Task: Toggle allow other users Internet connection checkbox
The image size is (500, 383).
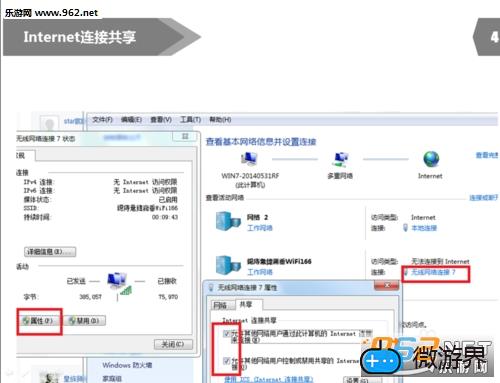Action: point(227,333)
